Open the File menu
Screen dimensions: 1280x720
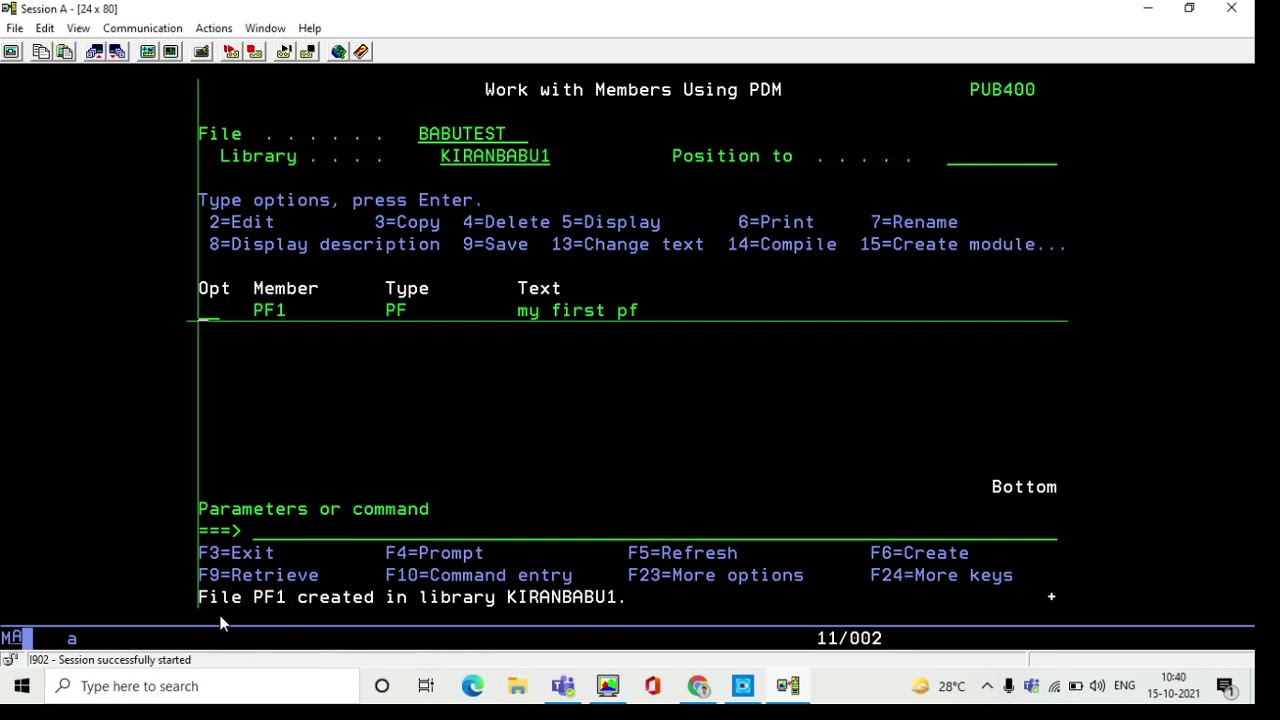click(15, 28)
